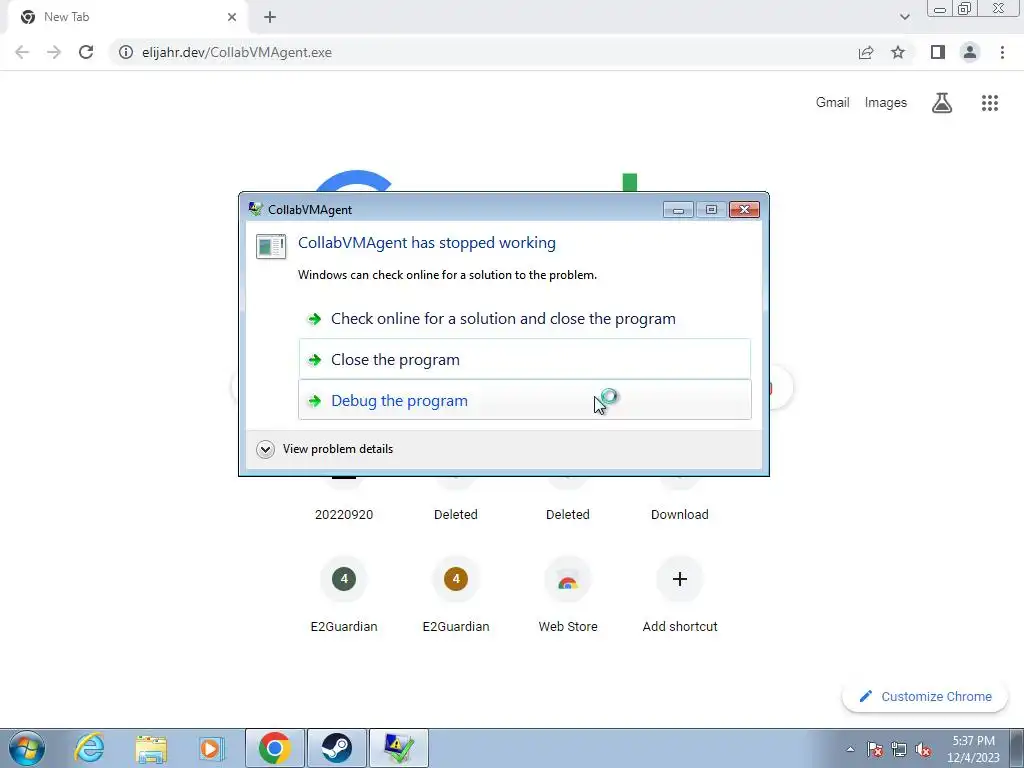Close the CollabVMAgent dialog
Screen dimensions: 1024x768
tap(744, 210)
